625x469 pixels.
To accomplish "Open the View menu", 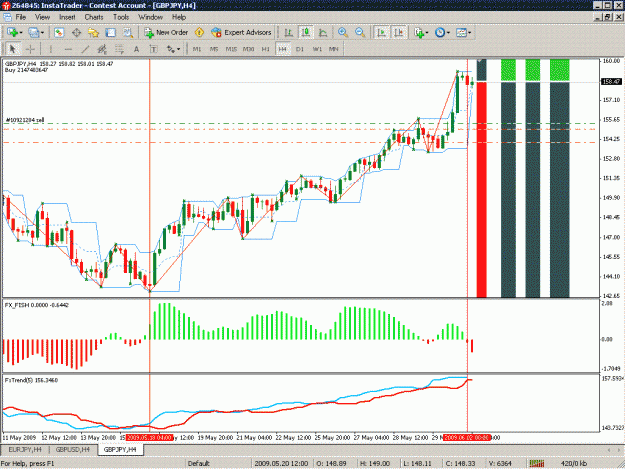I will (42, 17).
